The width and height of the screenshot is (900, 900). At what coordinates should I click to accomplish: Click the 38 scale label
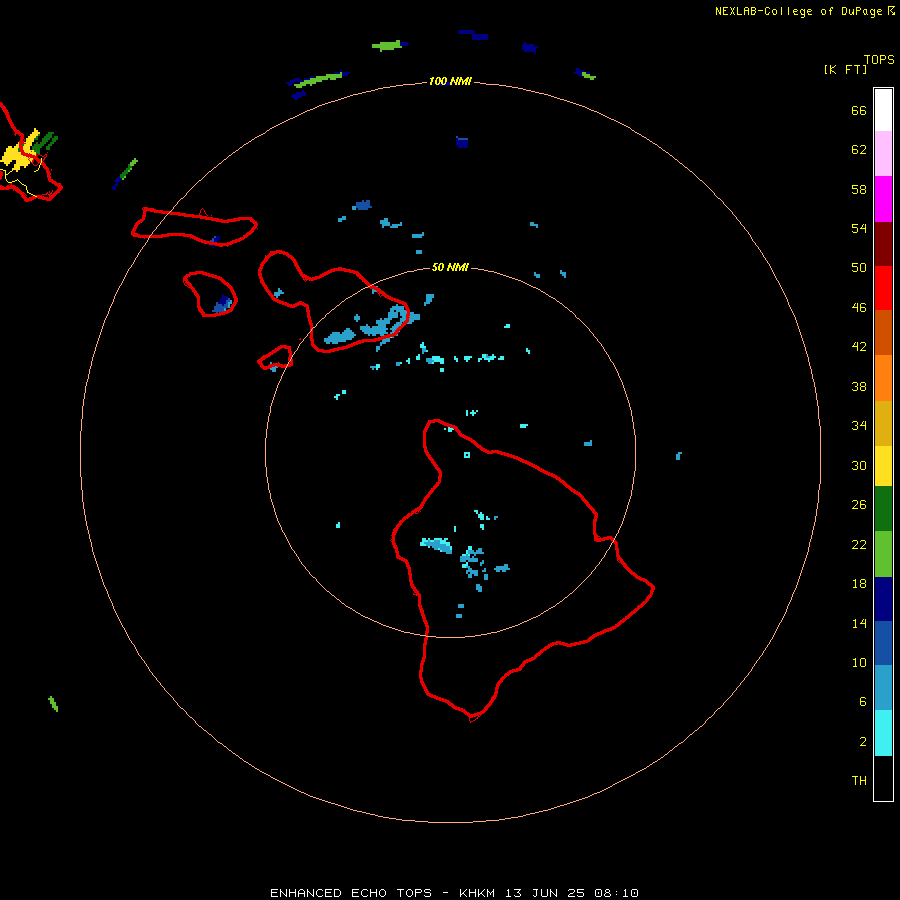tap(859, 386)
